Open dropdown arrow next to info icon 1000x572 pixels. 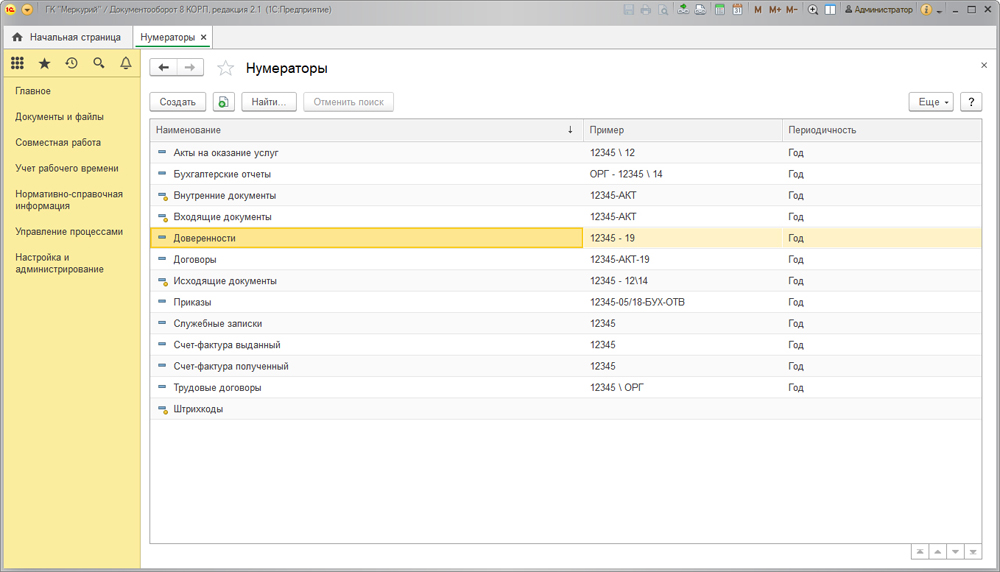tap(941, 10)
